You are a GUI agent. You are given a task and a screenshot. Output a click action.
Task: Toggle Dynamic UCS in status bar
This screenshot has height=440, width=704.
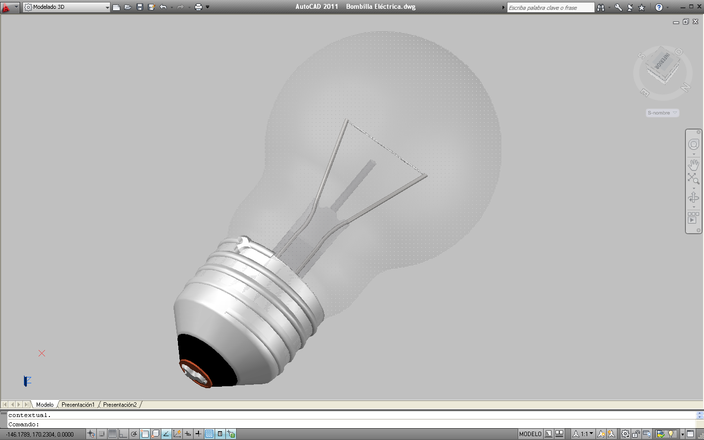coord(177,434)
